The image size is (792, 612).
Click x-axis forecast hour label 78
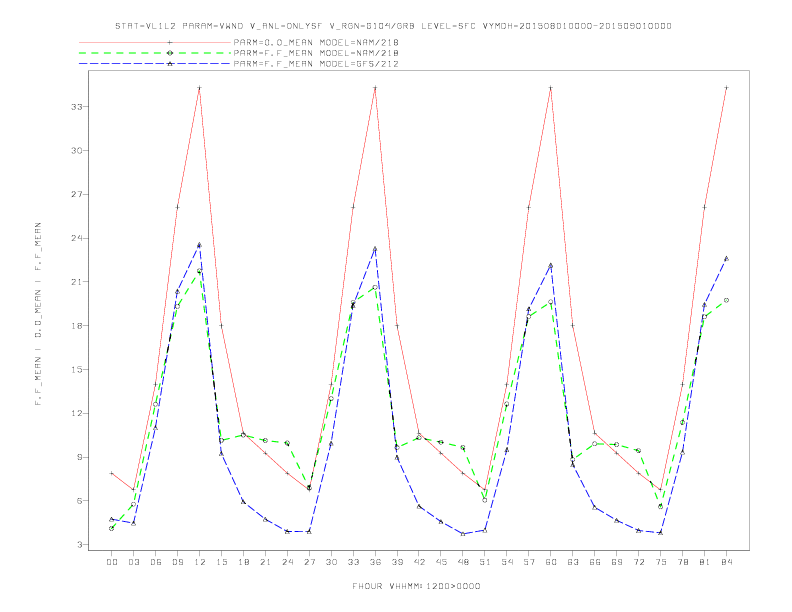(683, 562)
